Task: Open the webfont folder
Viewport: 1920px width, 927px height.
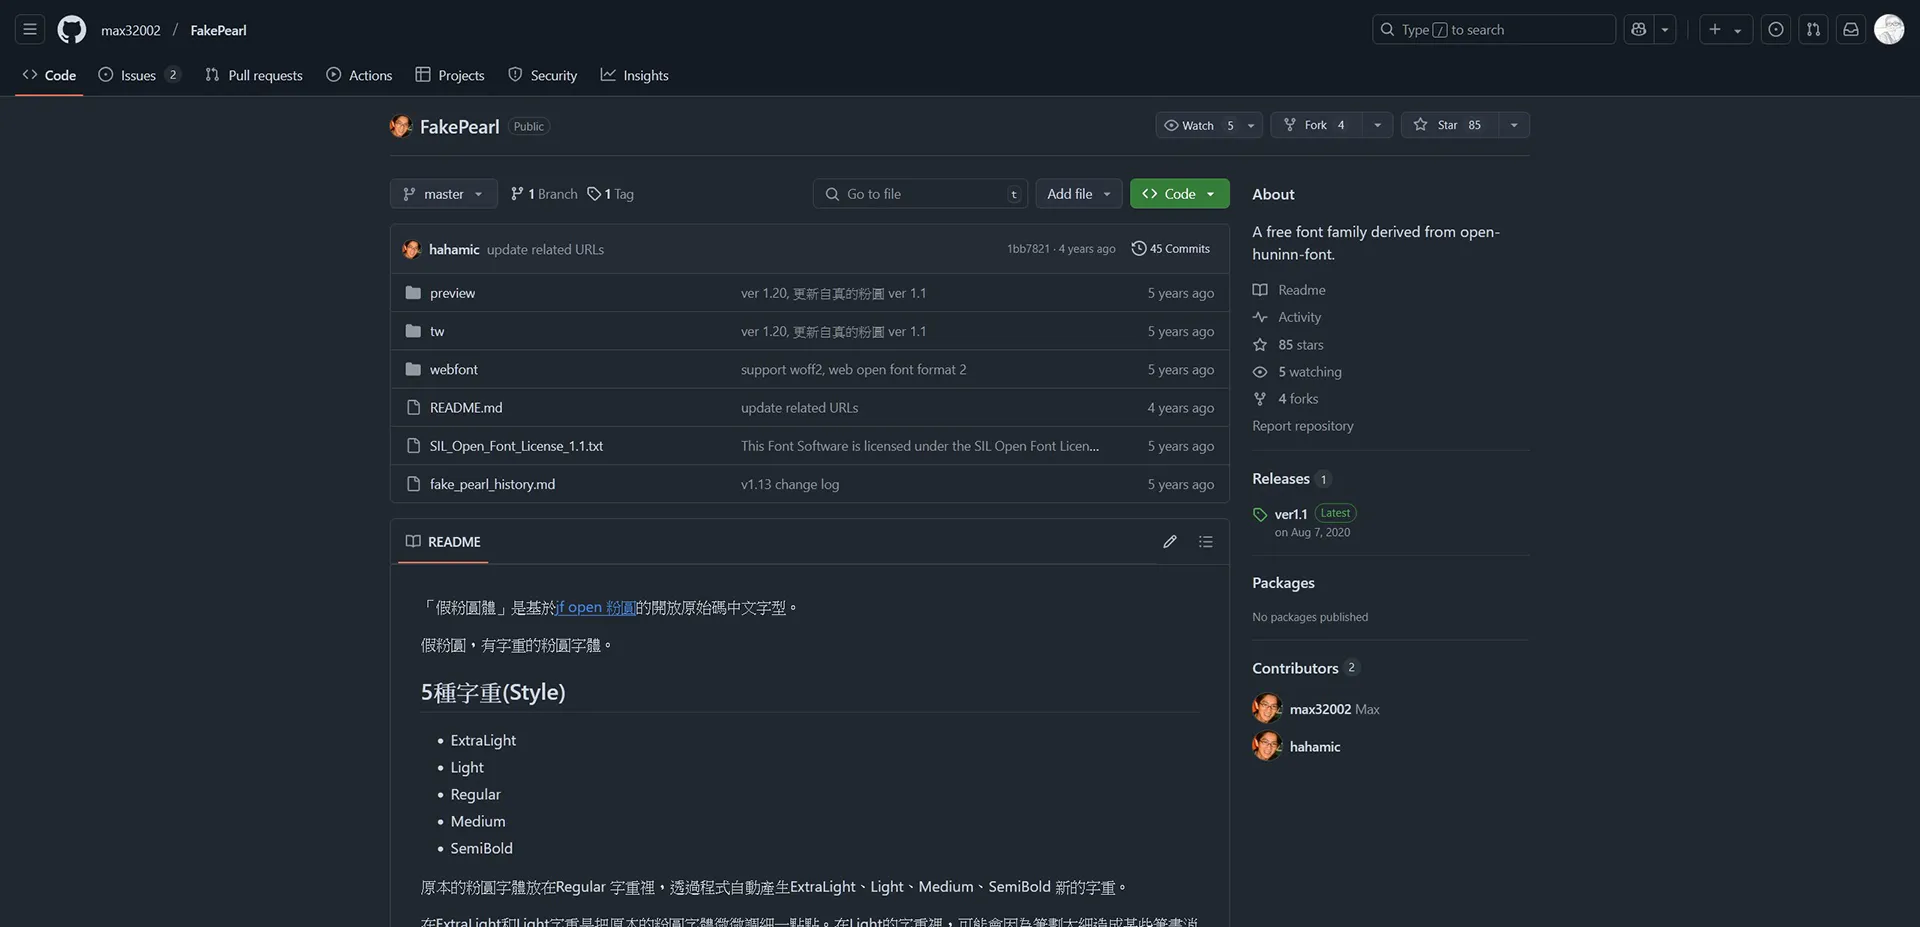Action: (454, 369)
